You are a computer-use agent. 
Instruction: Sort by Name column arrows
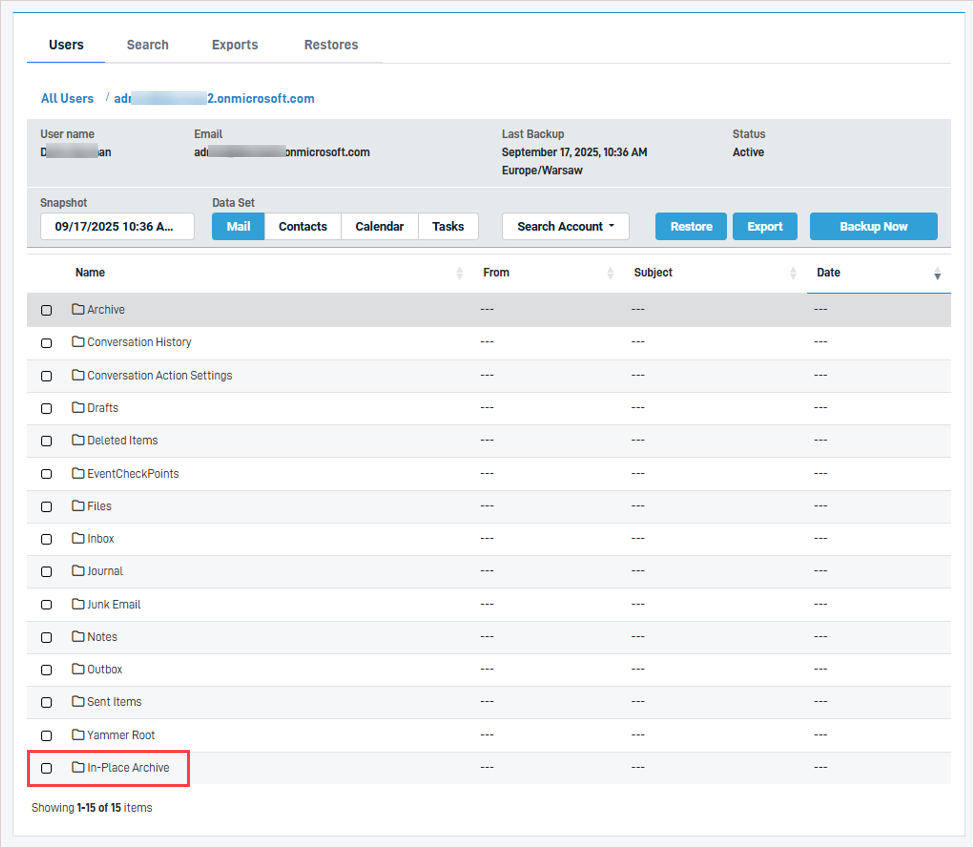460,273
